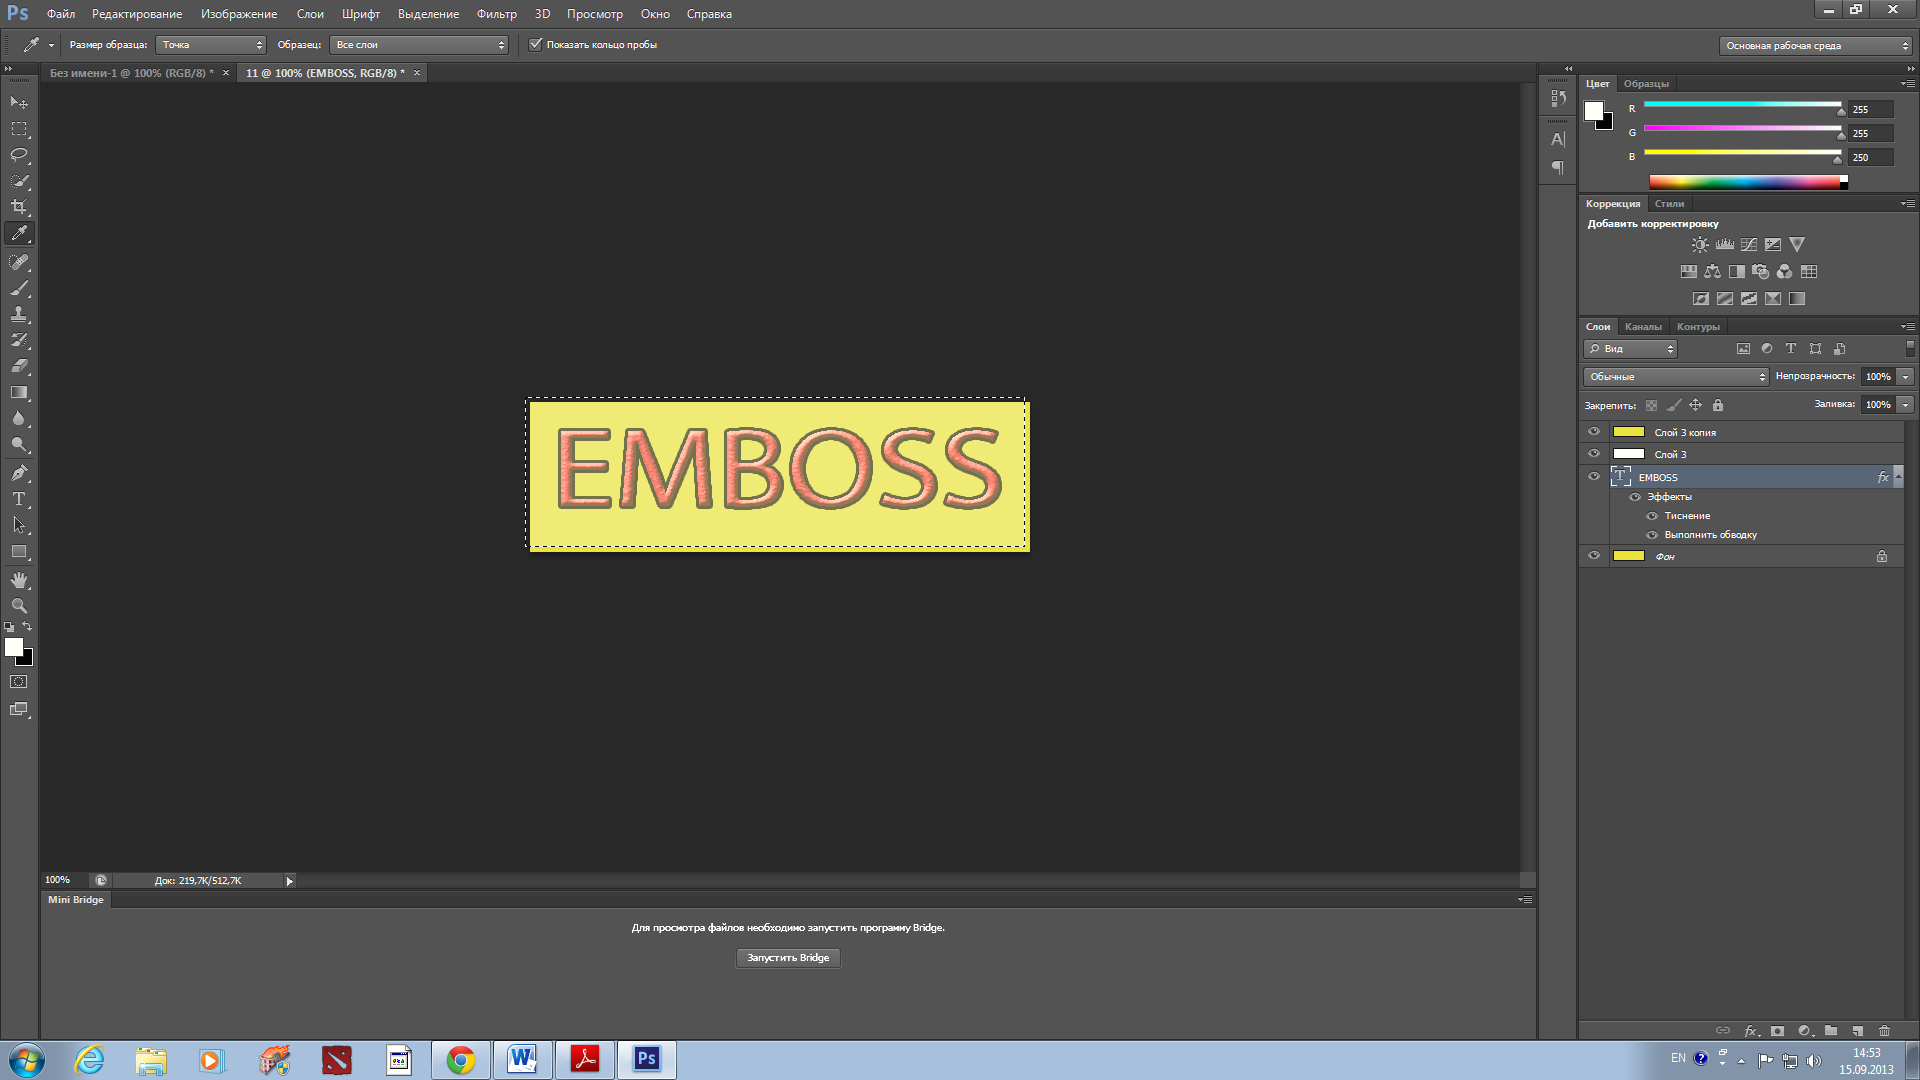Select the Healing Brush tool
Viewport: 1920px width, 1080px height.
click(19, 262)
